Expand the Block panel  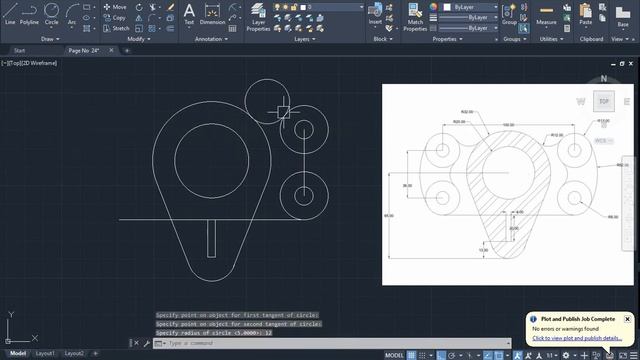[x=383, y=39]
